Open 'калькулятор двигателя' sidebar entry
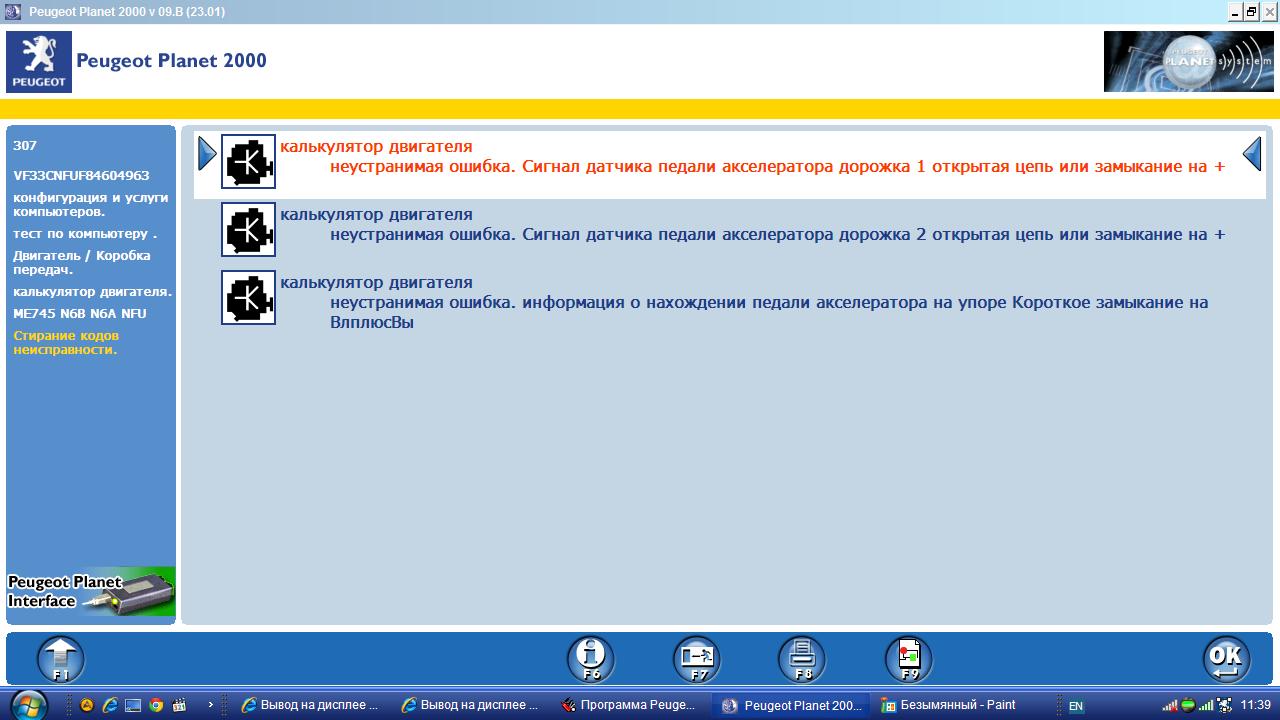 pos(93,292)
